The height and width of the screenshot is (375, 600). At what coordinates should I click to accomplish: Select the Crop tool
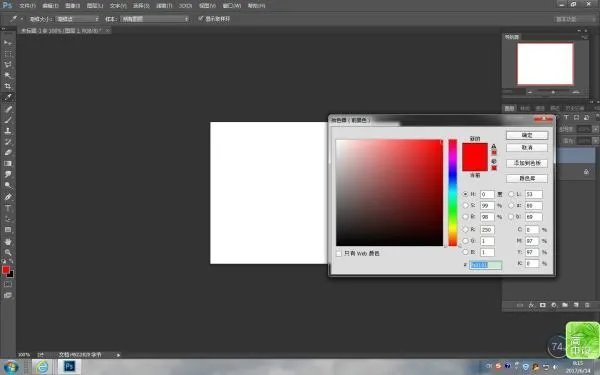coord(8,86)
